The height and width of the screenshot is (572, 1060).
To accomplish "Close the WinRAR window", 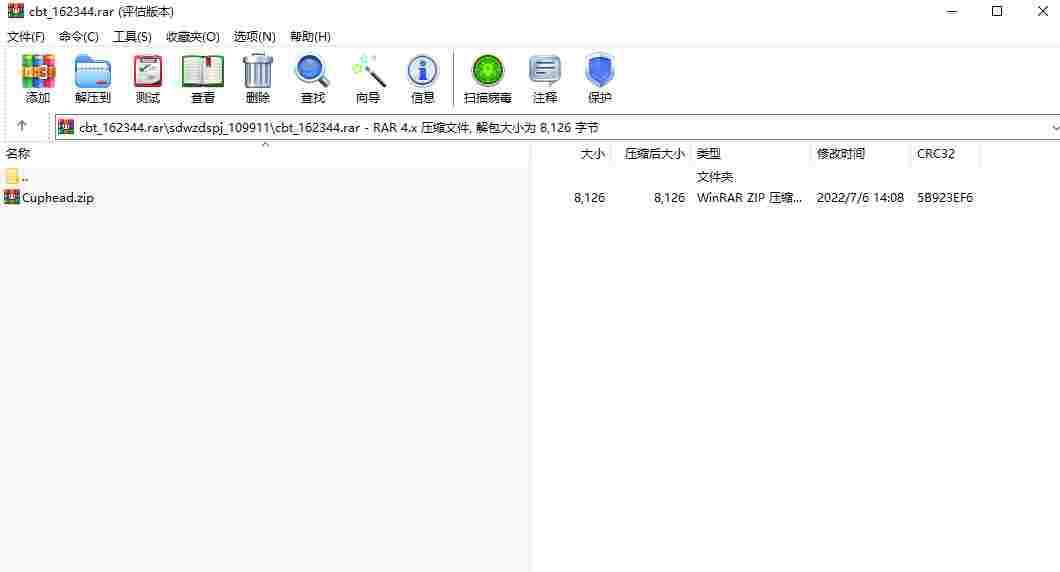I will point(1042,11).
